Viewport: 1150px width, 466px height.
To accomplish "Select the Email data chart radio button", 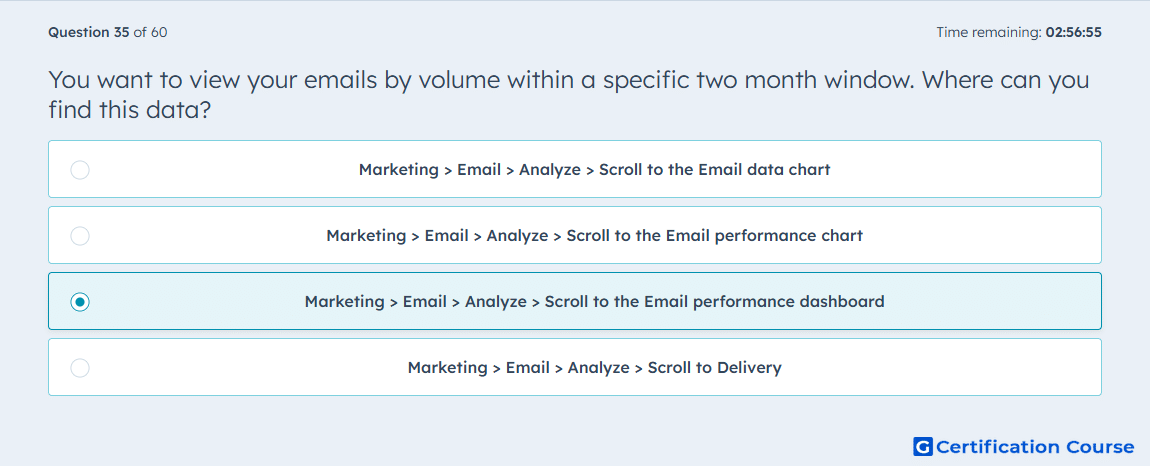I will point(80,170).
